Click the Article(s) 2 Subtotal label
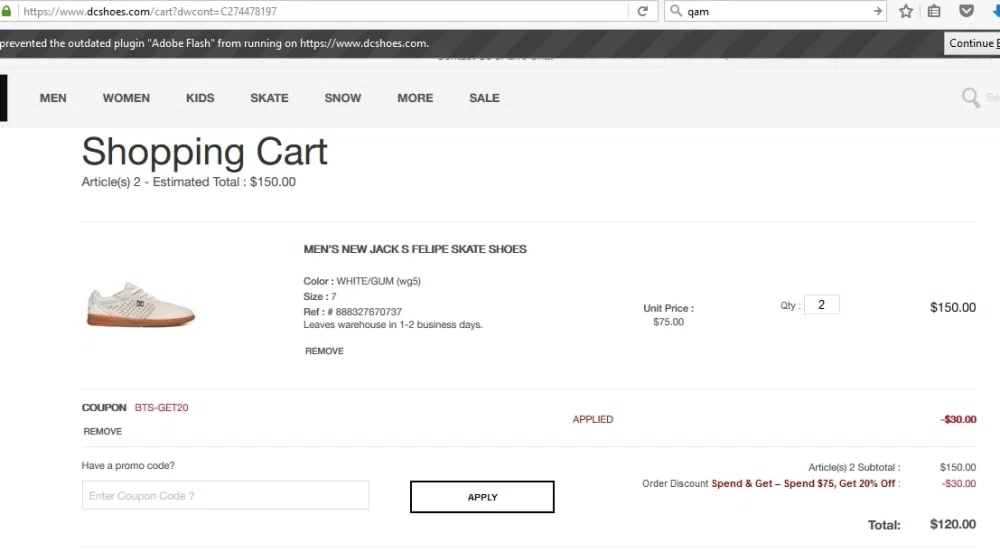Screen dimensions: 1000x552 tap(854, 467)
